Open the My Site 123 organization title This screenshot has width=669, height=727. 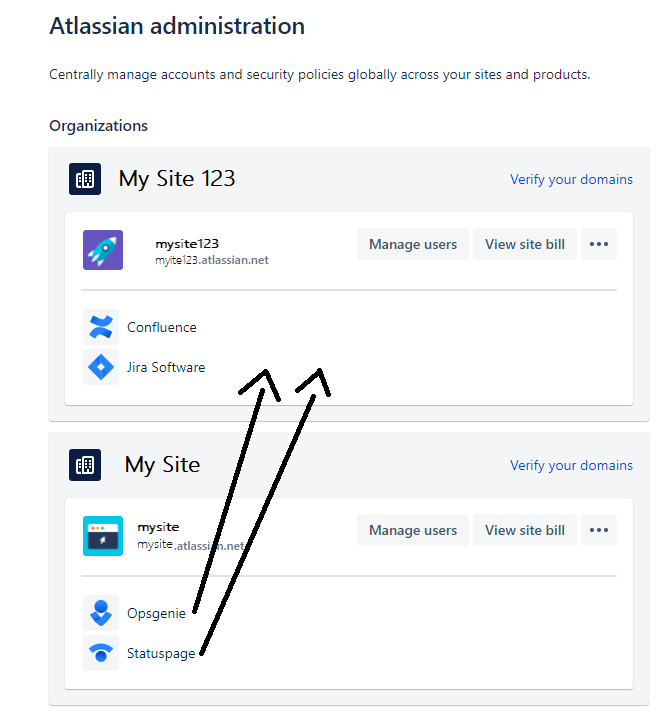click(177, 179)
